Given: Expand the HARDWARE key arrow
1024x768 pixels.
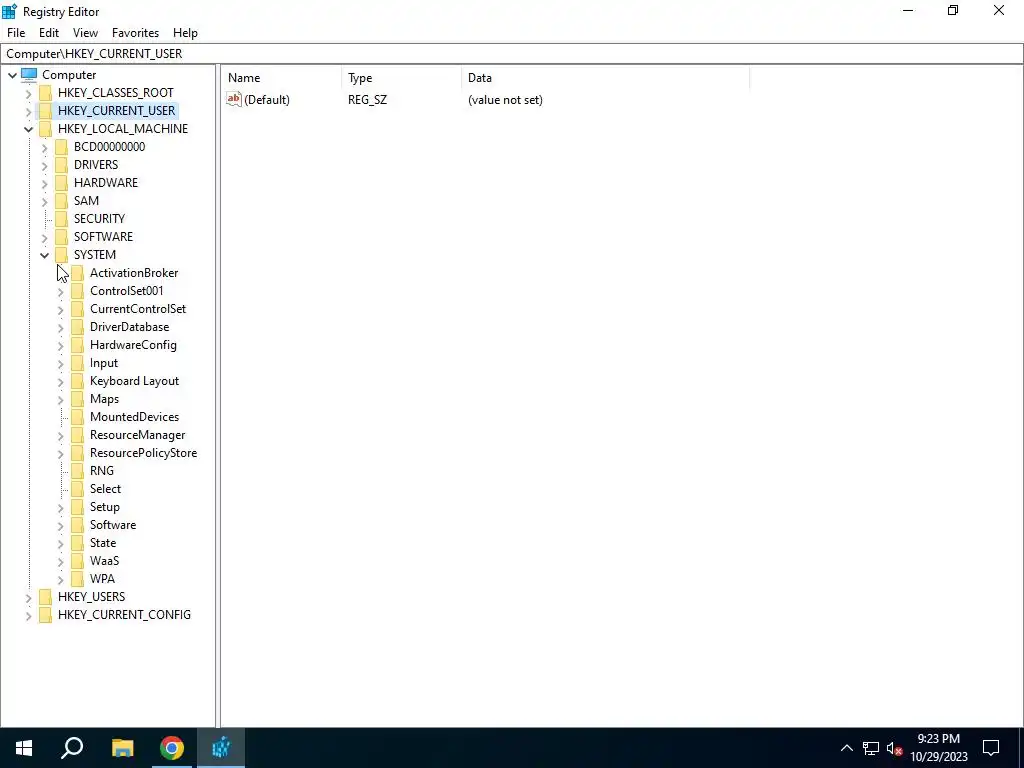Looking at the screenshot, I should [44, 184].
